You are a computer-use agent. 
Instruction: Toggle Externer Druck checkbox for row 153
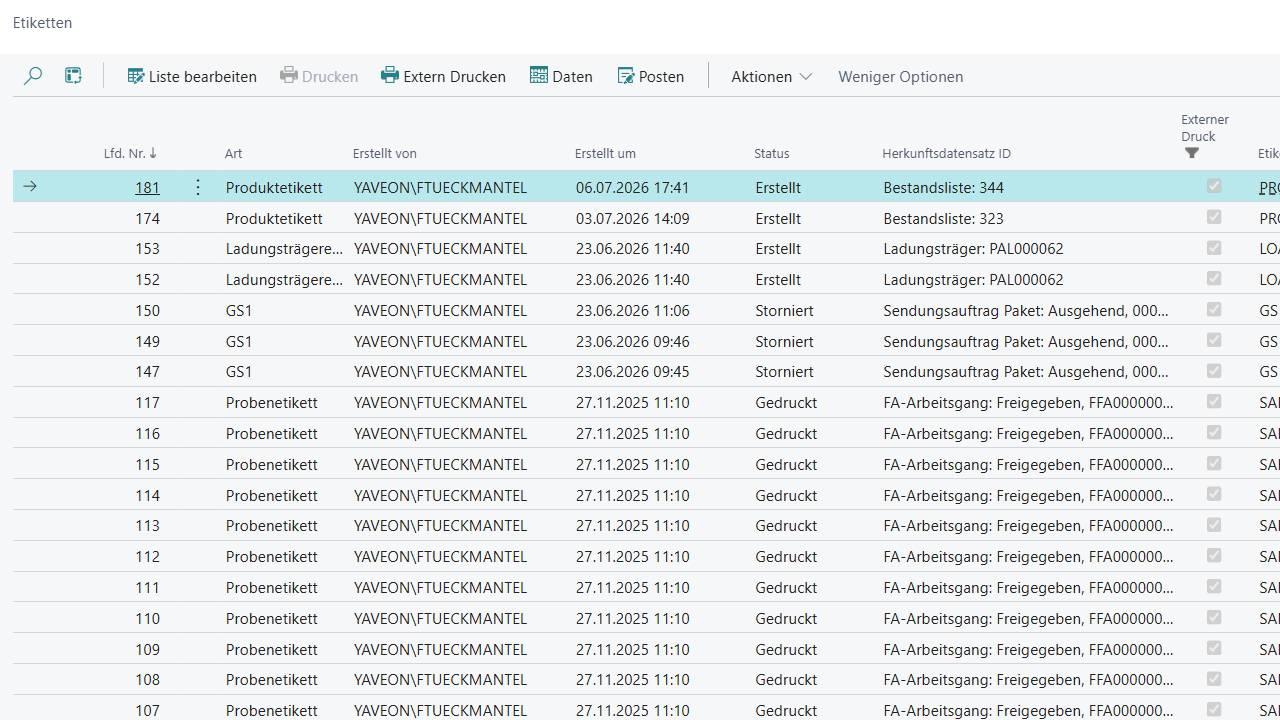(1214, 248)
